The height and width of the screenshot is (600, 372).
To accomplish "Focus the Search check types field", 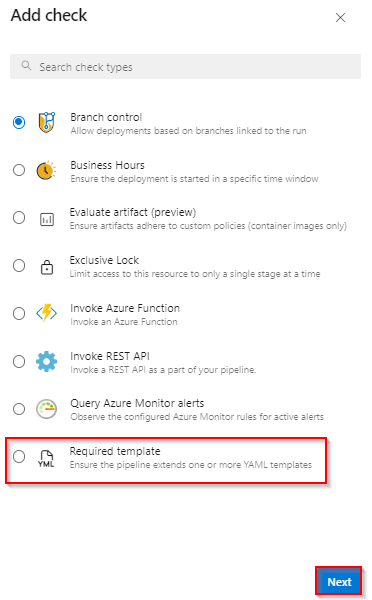I will (x=185, y=67).
